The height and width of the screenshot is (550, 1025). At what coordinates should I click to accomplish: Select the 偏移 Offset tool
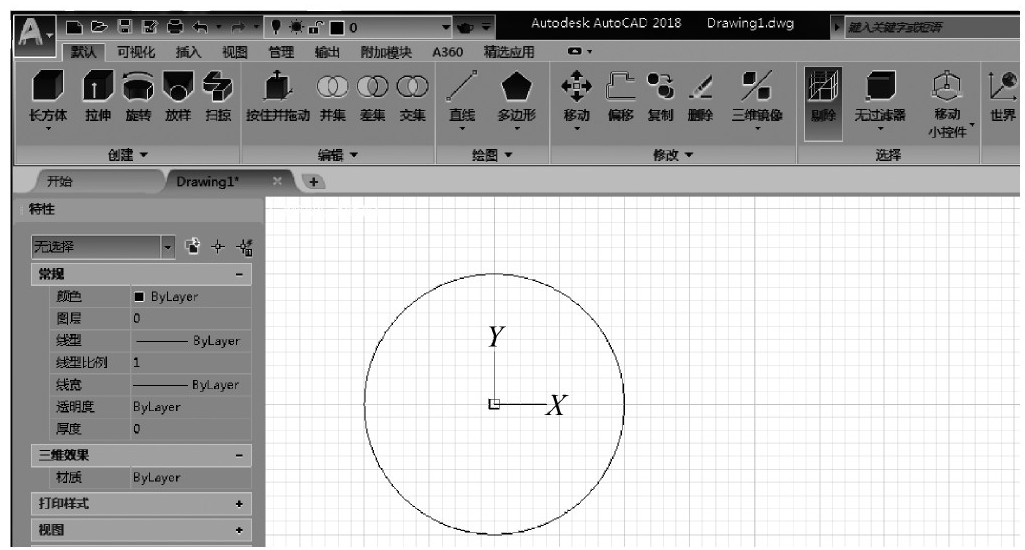(x=620, y=97)
